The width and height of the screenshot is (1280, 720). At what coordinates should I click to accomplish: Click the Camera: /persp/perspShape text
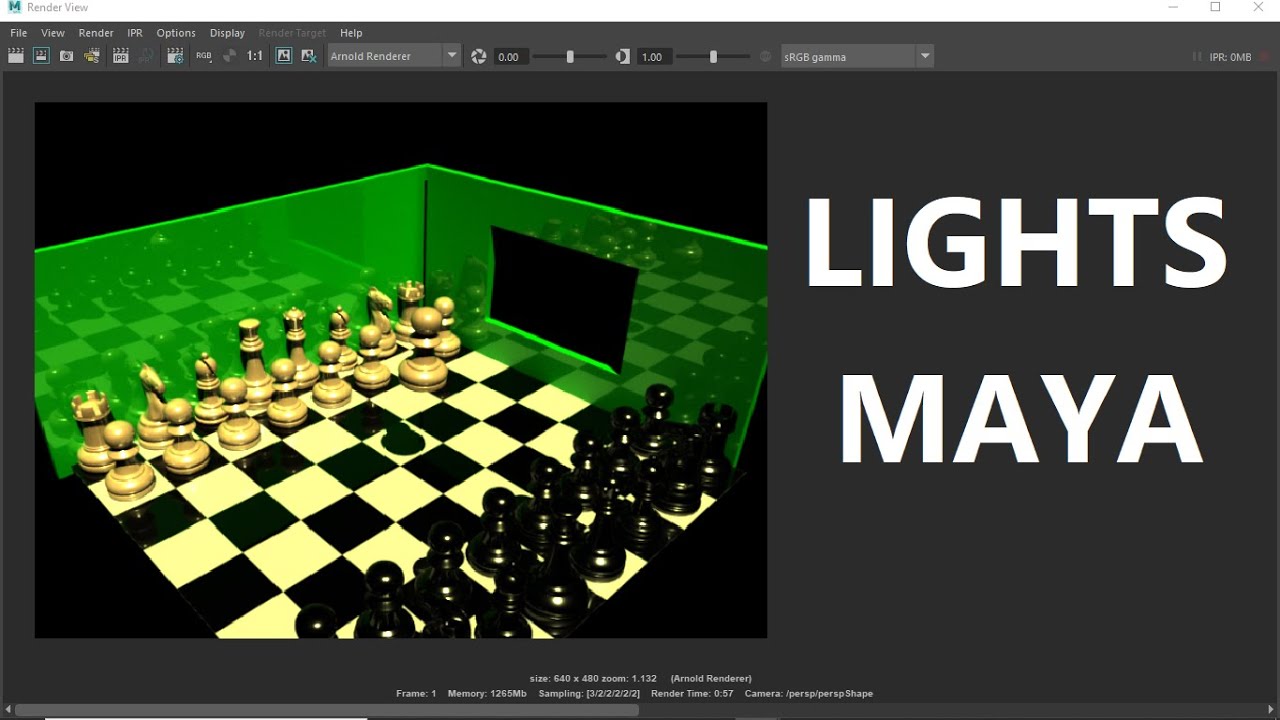(x=808, y=693)
